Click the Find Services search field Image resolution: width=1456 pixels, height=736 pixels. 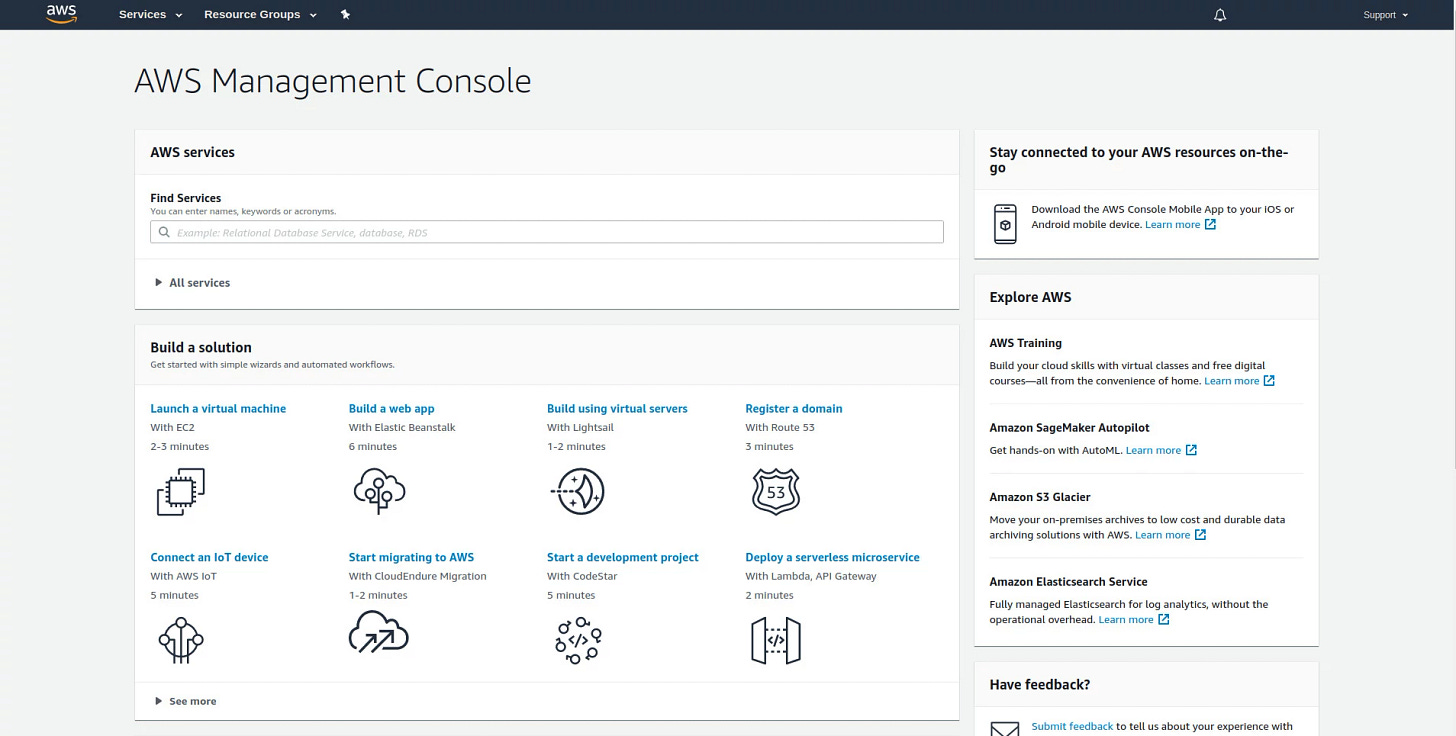pos(547,231)
